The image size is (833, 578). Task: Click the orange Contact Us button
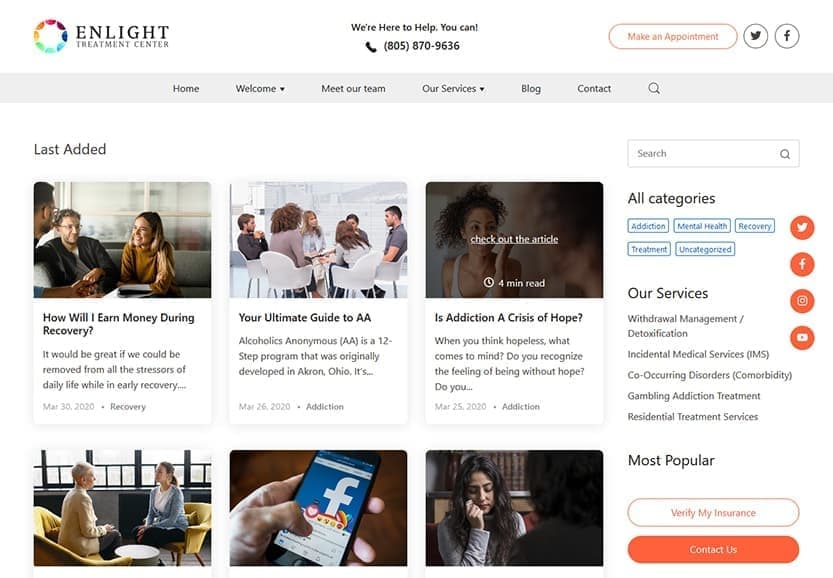tap(713, 549)
